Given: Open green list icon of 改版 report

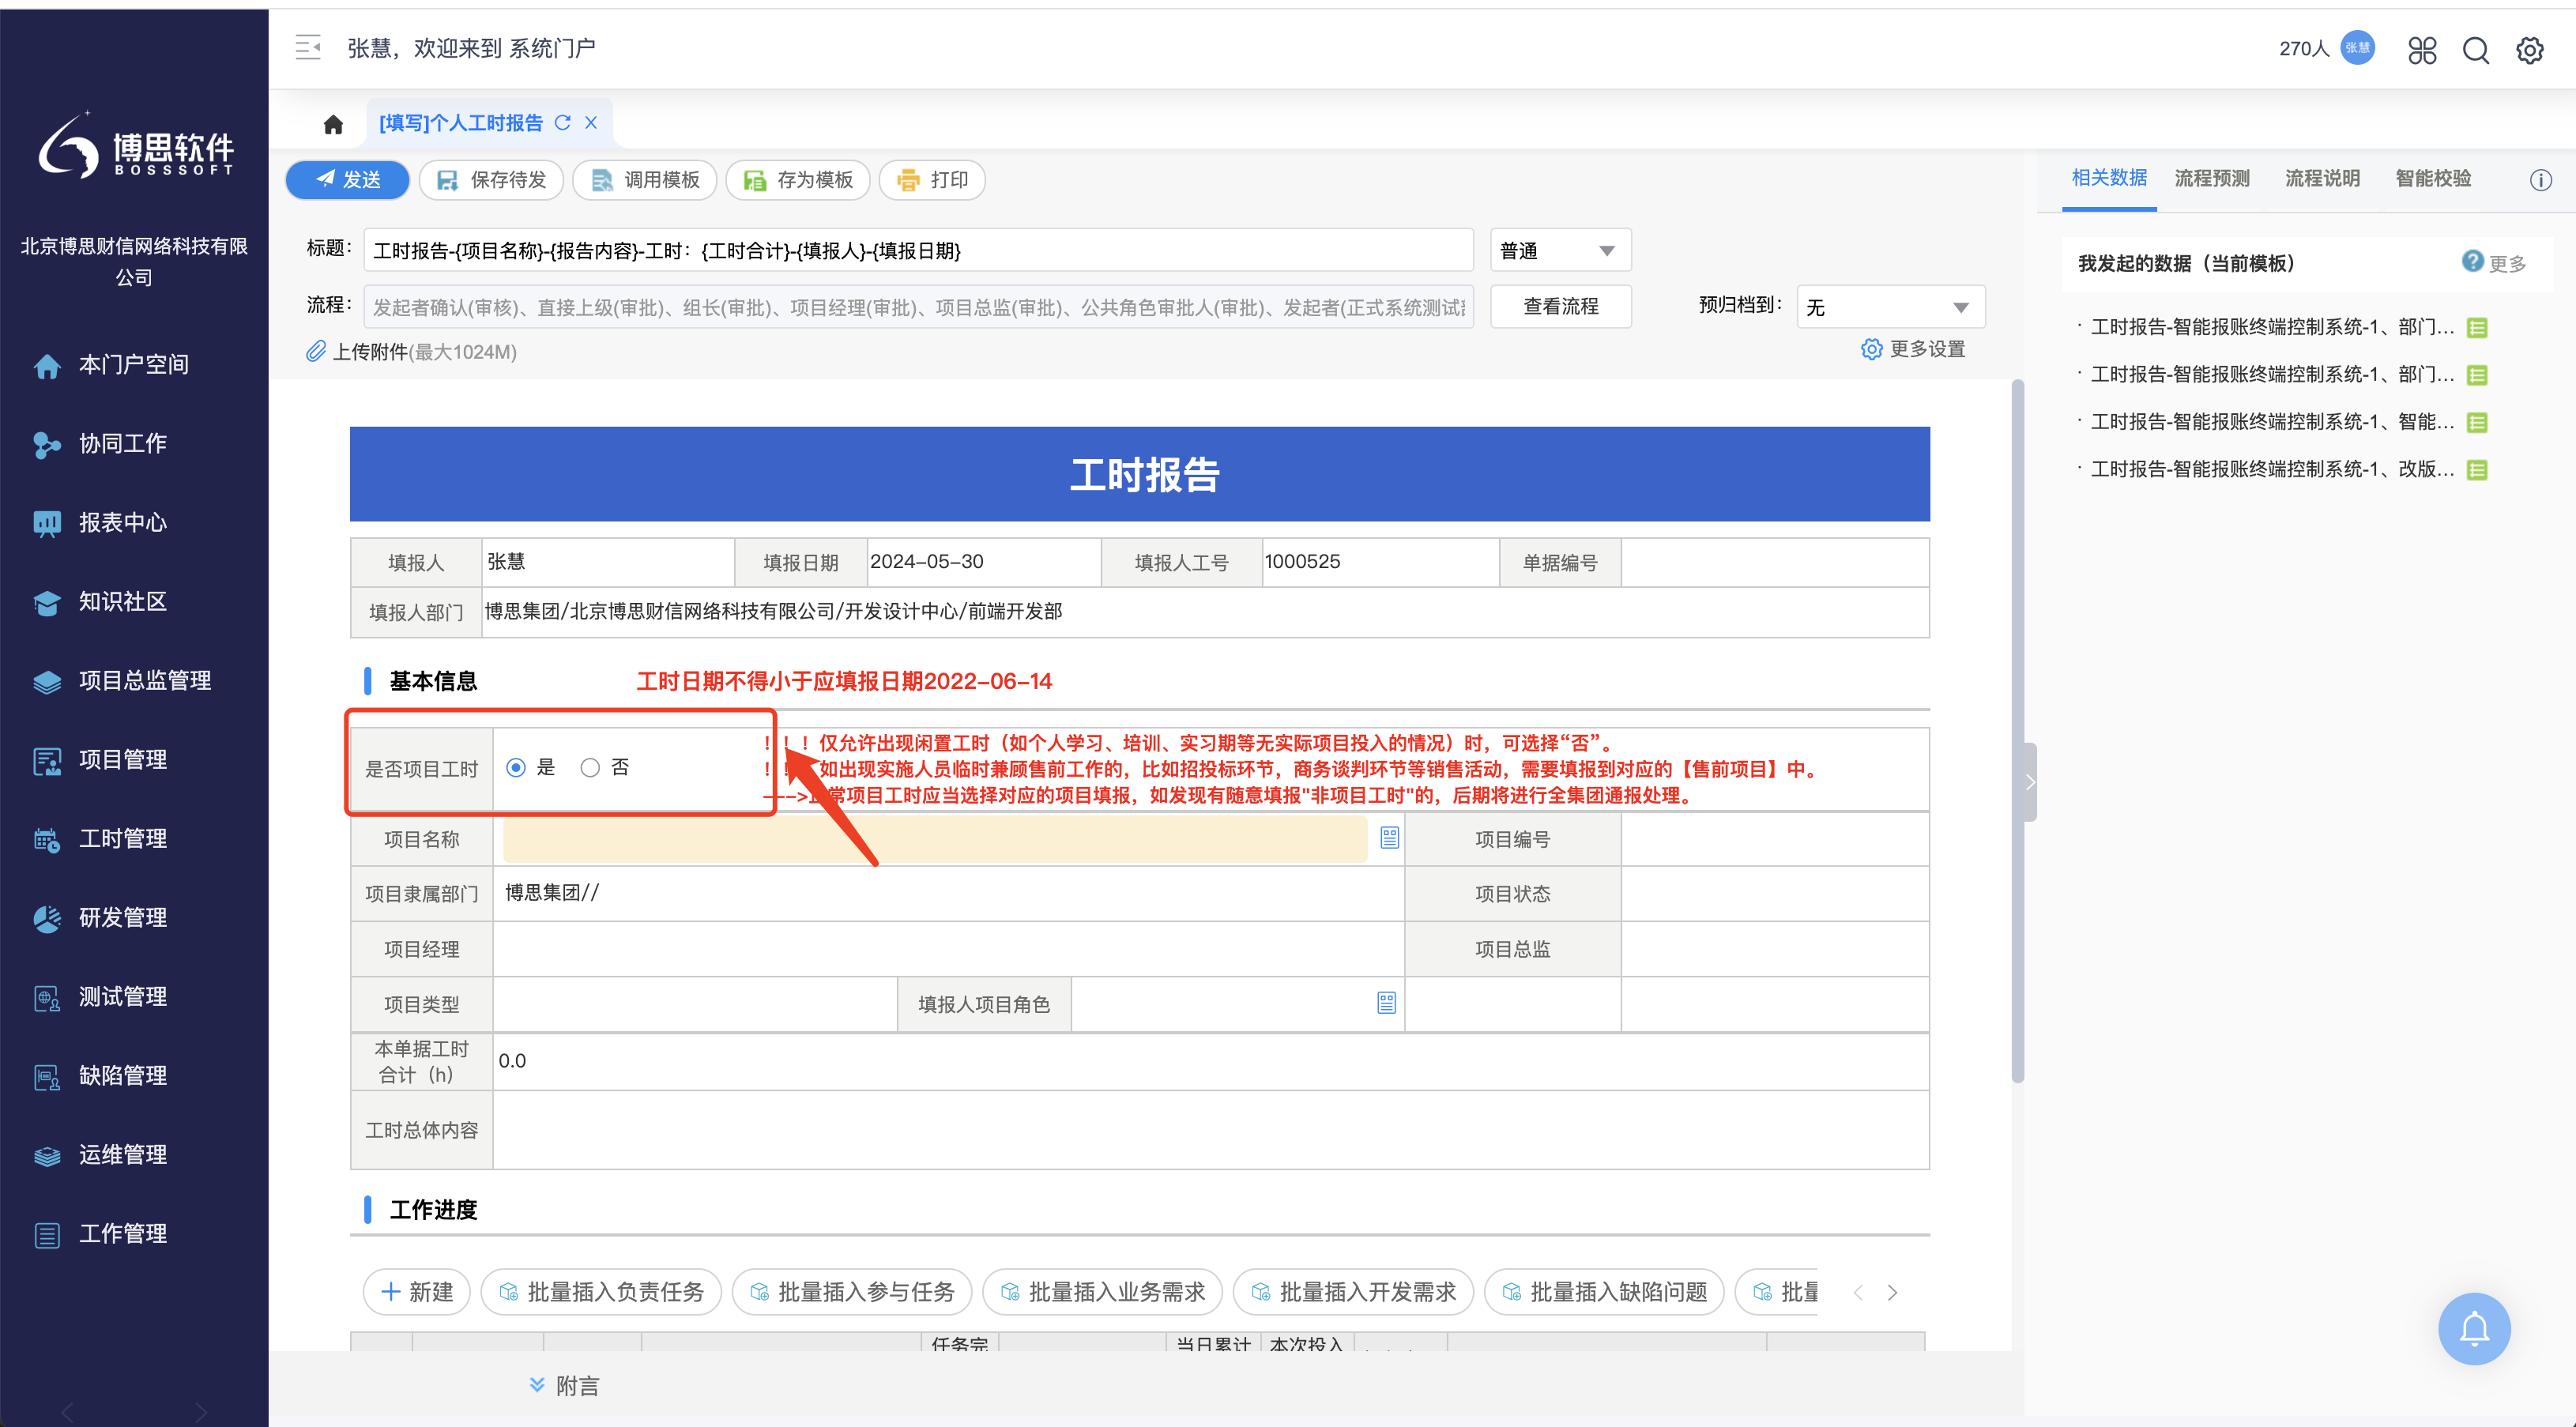Looking at the screenshot, I should pyautogui.click(x=2476, y=469).
